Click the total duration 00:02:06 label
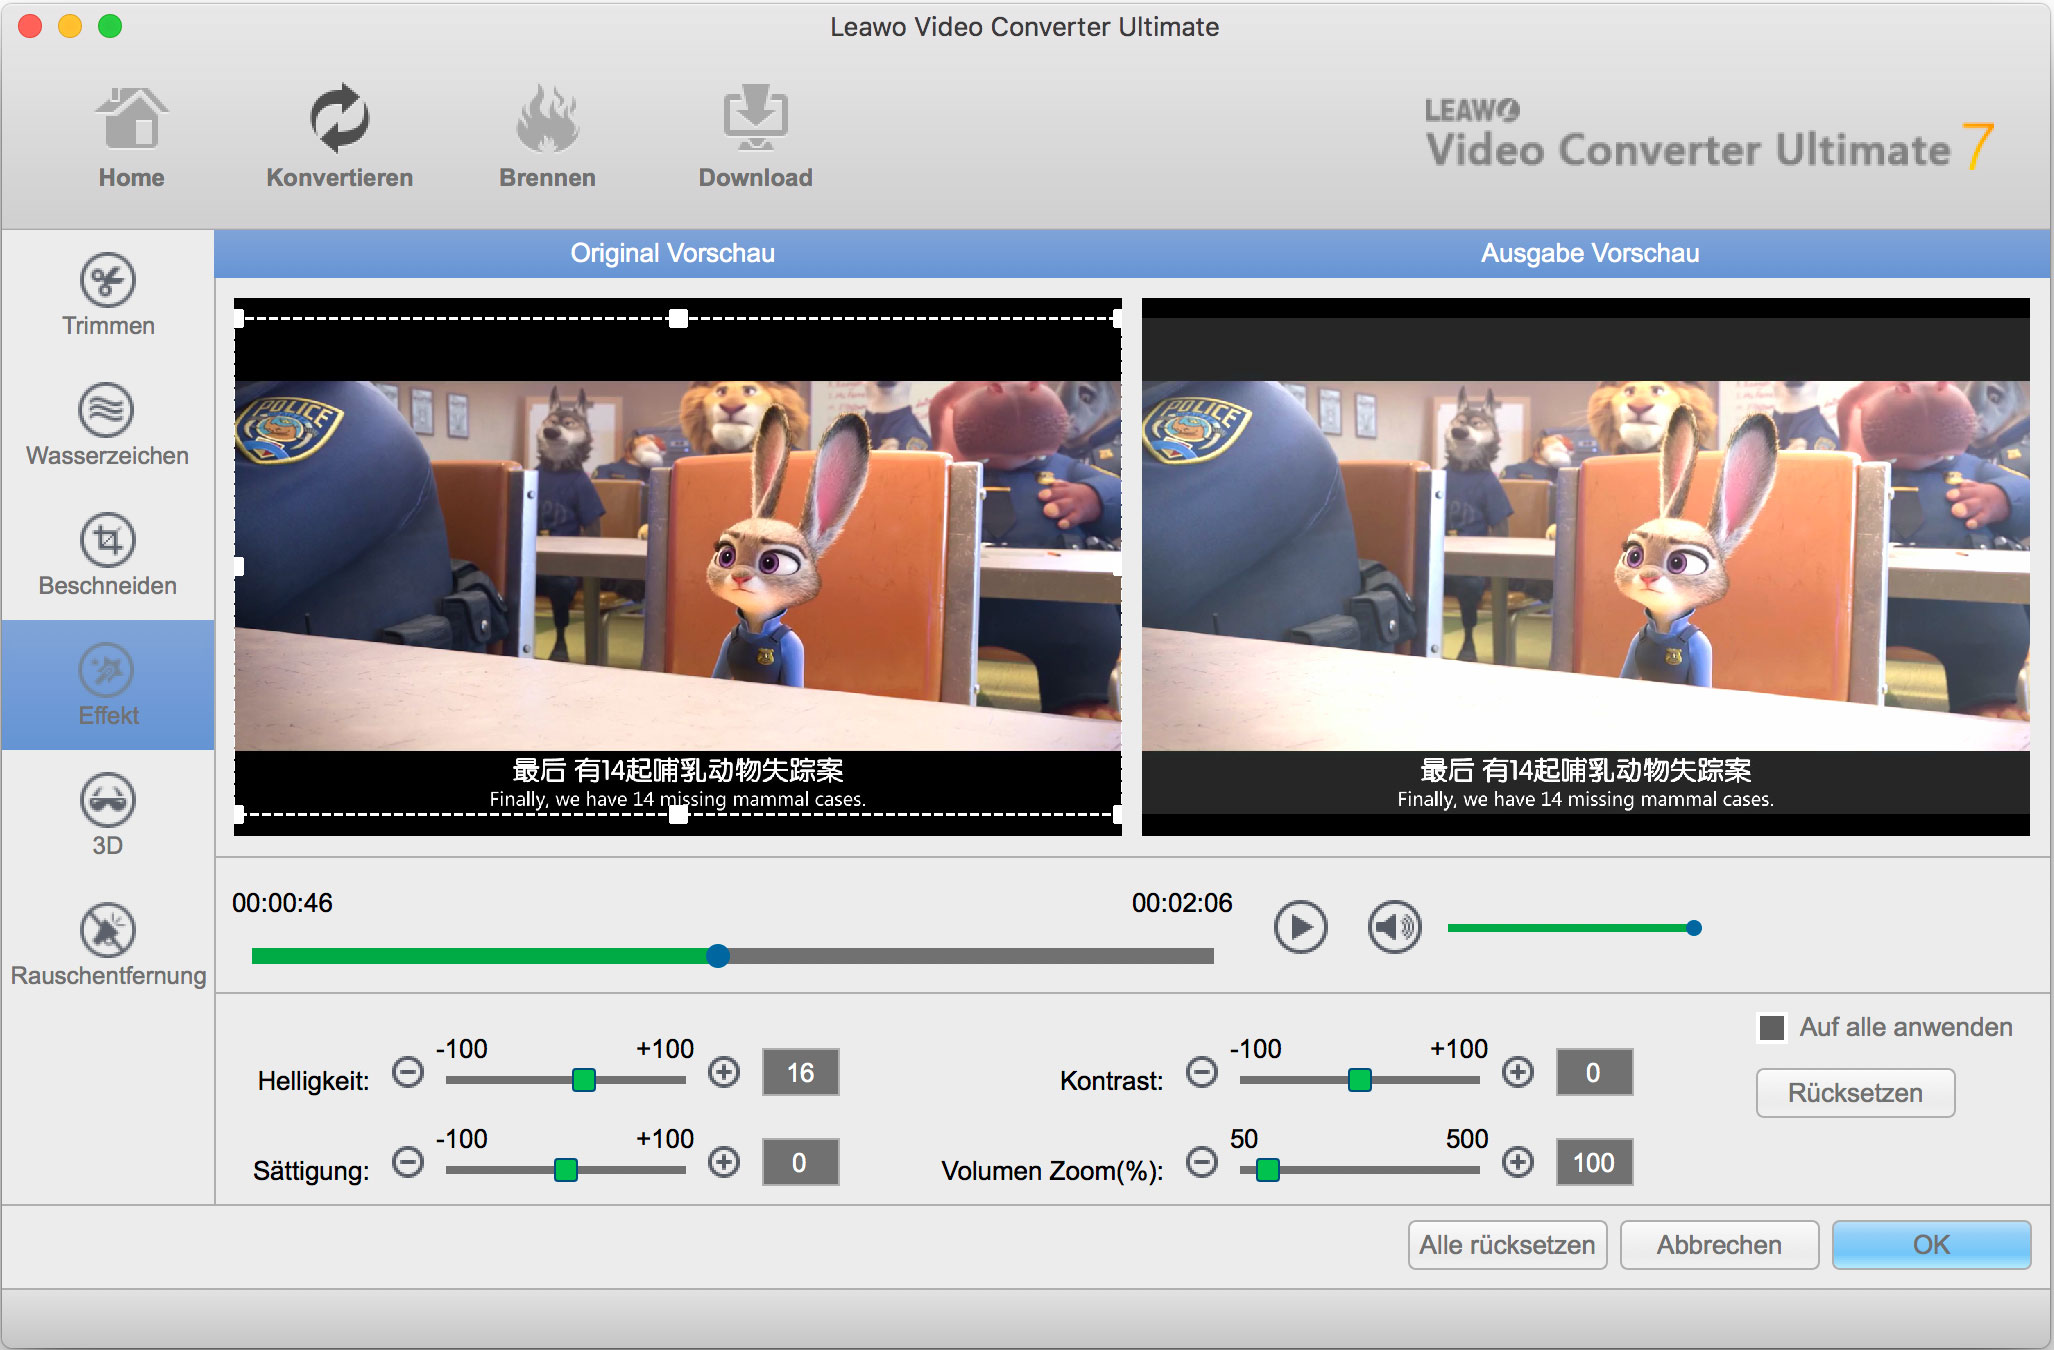The width and height of the screenshot is (2054, 1350). tap(1182, 903)
